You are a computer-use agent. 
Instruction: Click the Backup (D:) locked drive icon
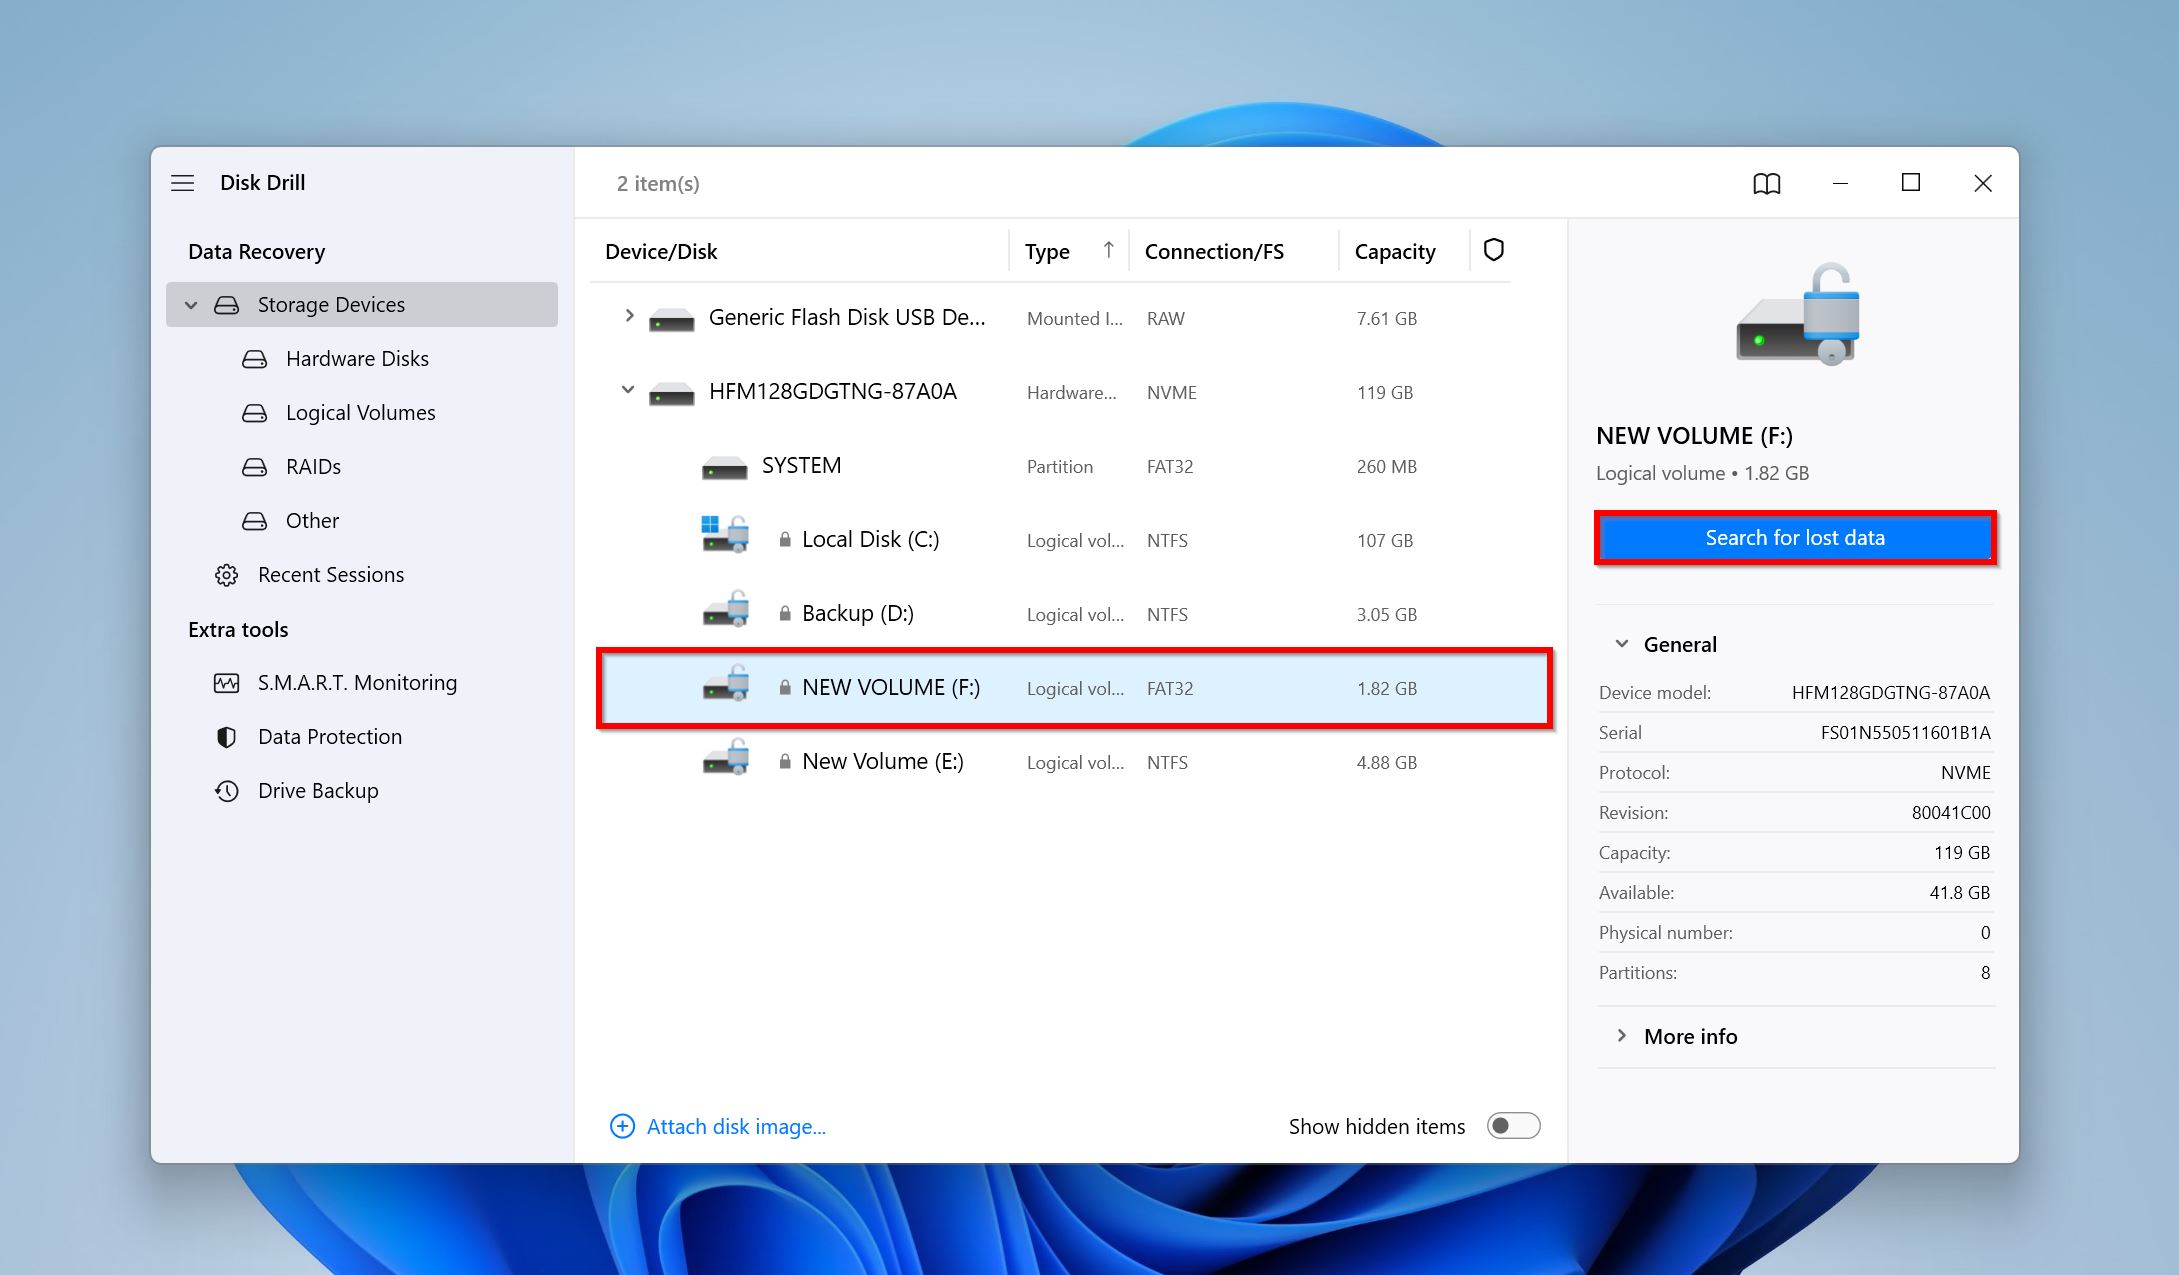(726, 609)
